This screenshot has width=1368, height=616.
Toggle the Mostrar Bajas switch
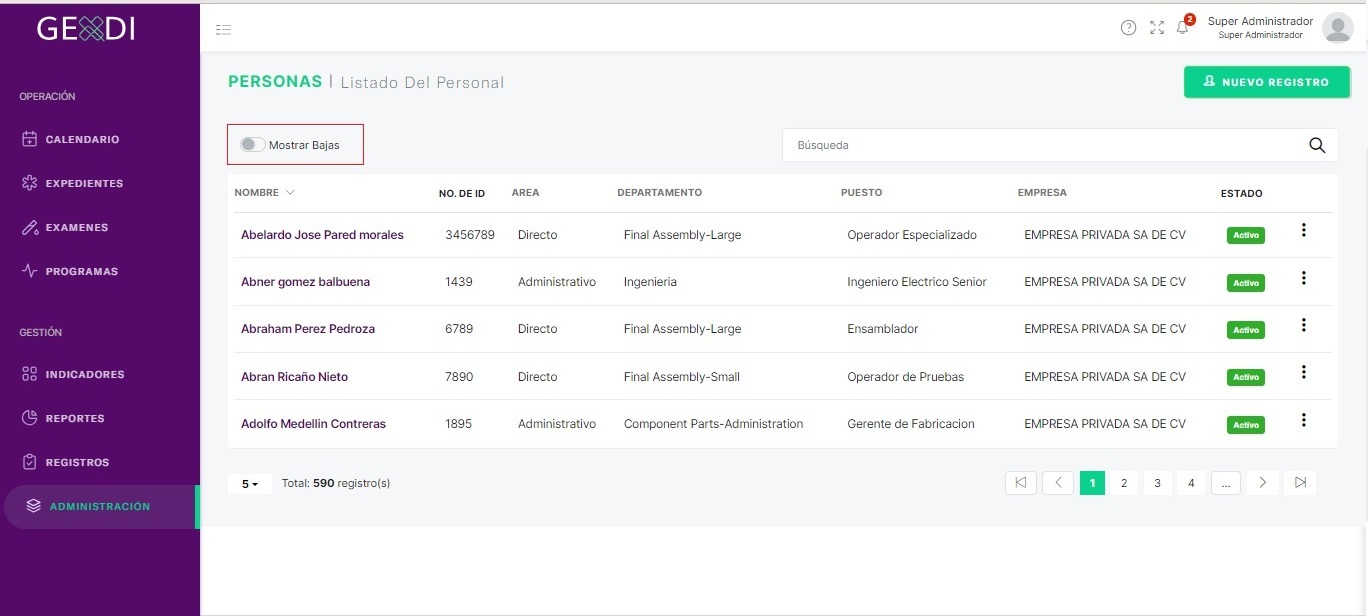click(253, 145)
